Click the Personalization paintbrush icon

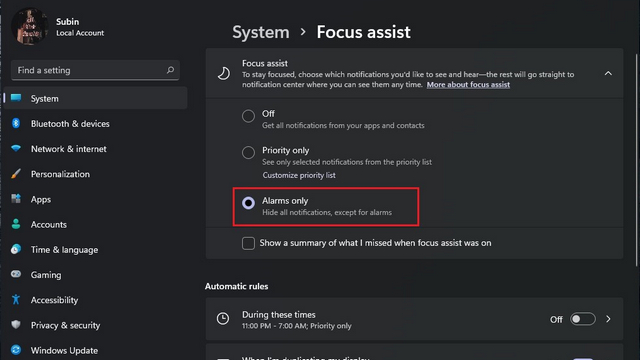pos(16,174)
